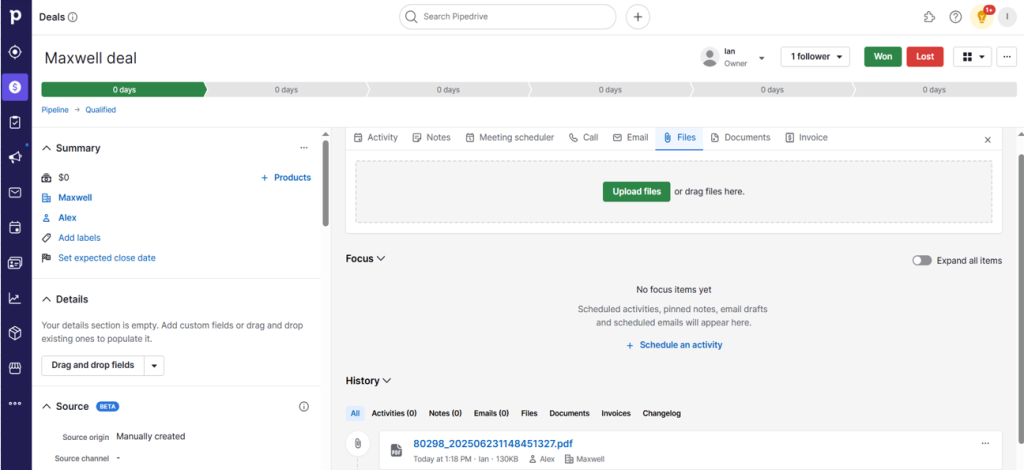Mark the deal as Won
The width and height of the screenshot is (1024, 470).
tap(882, 57)
